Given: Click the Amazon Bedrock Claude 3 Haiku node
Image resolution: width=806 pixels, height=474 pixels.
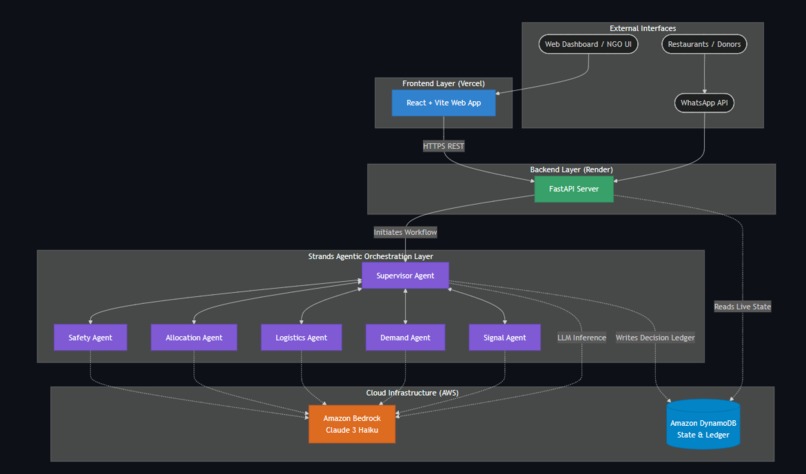Looking at the screenshot, I should [x=352, y=424].
